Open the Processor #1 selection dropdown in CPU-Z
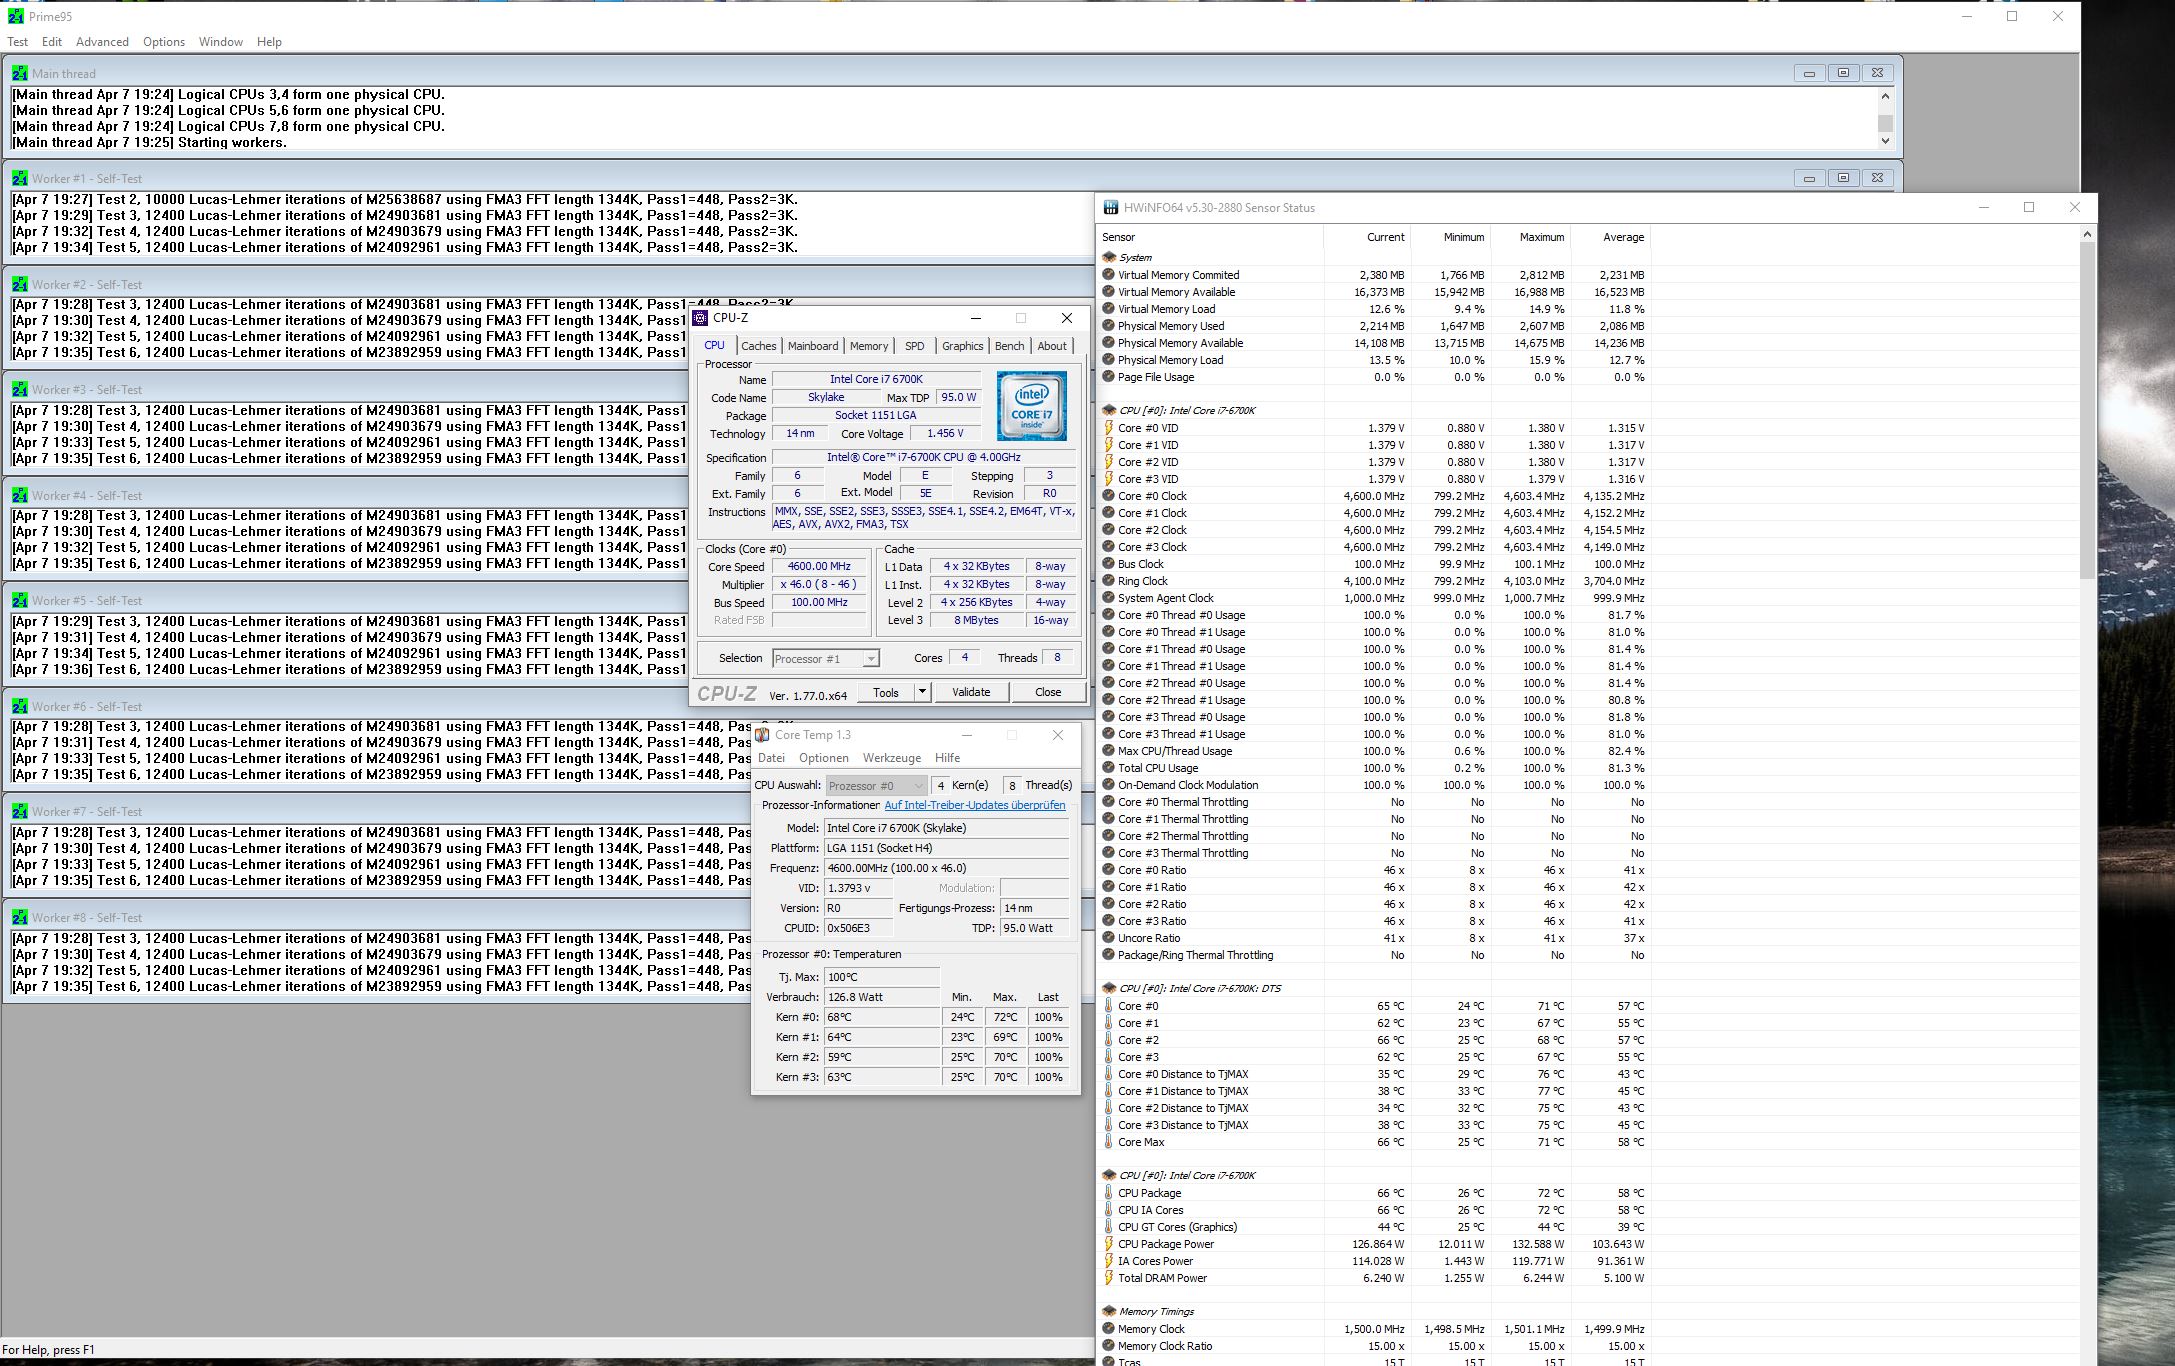The image size is (2175, 1366). click(871, 658)
